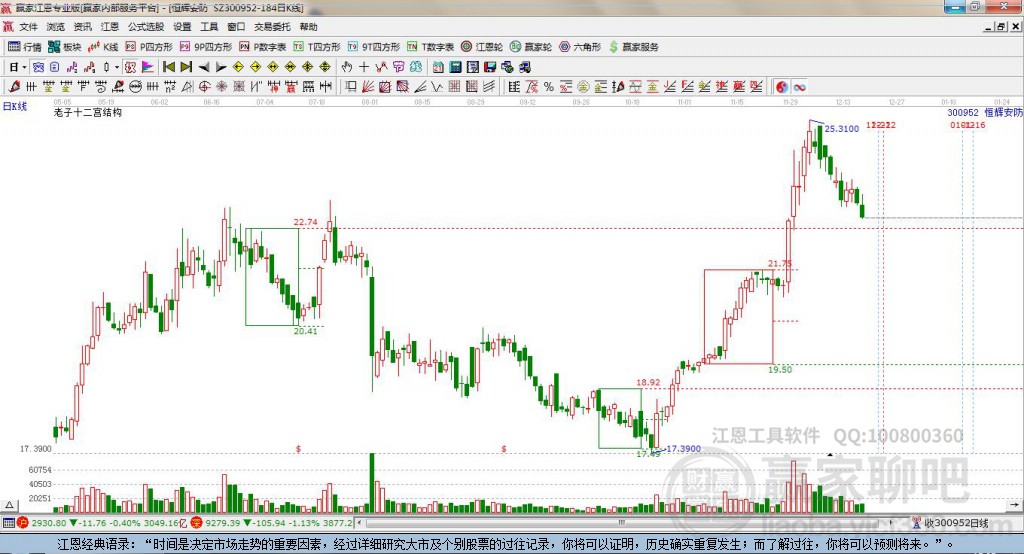Screen dimensions: 1024x554
Task: Select the circled 金 gold icon
Action: coord(583,87)
